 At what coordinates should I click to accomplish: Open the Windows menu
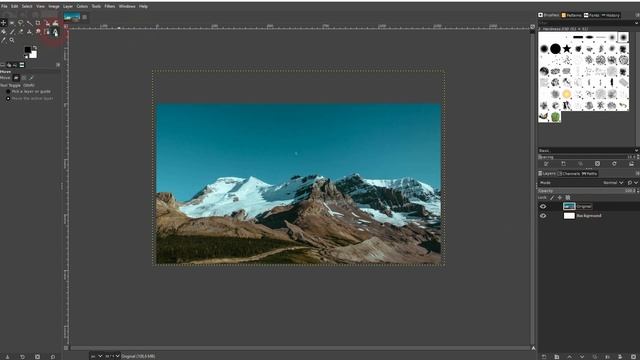tap(127, 6)
